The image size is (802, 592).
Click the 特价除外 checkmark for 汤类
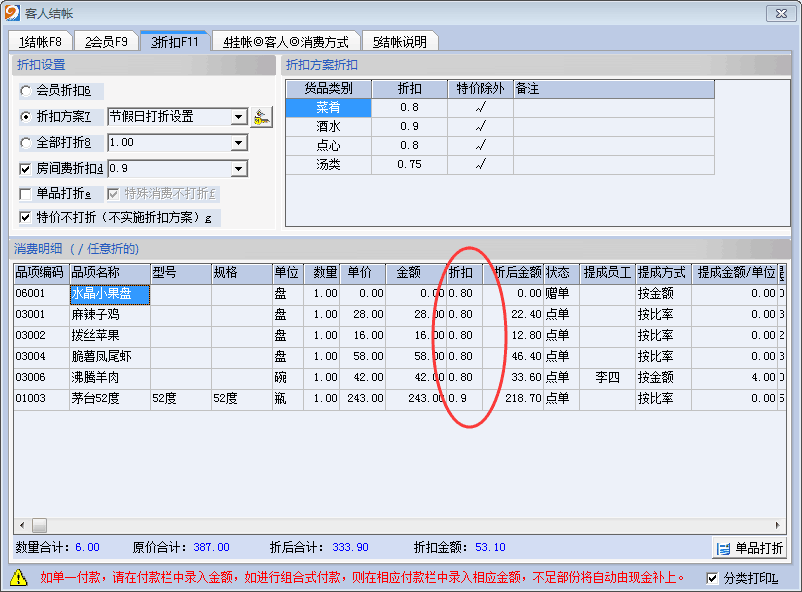[480, 164]
